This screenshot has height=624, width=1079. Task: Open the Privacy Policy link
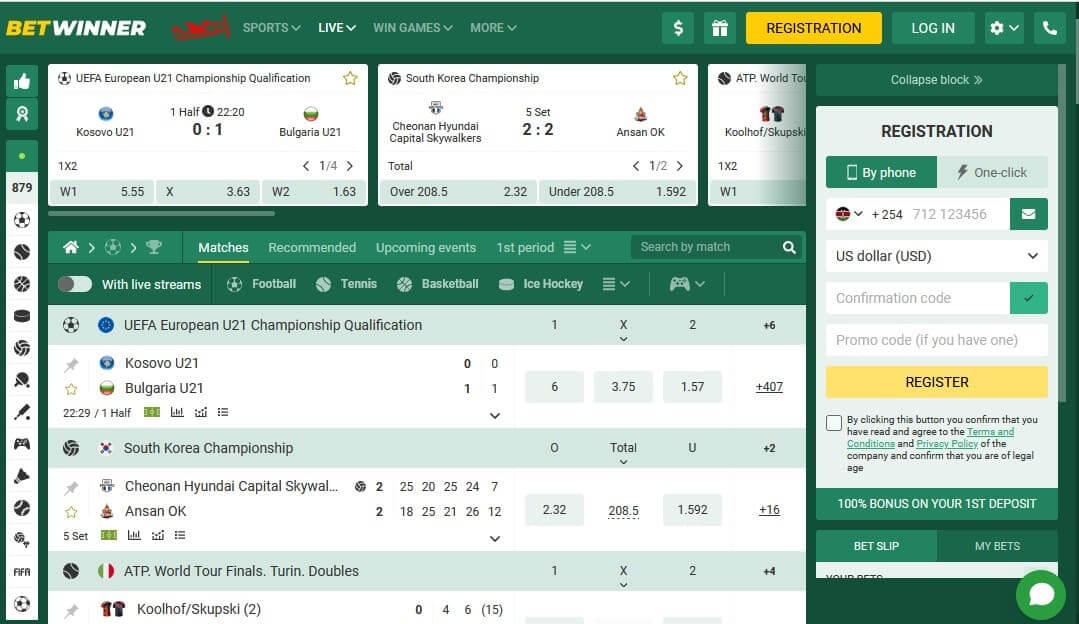tap(947, 444)
